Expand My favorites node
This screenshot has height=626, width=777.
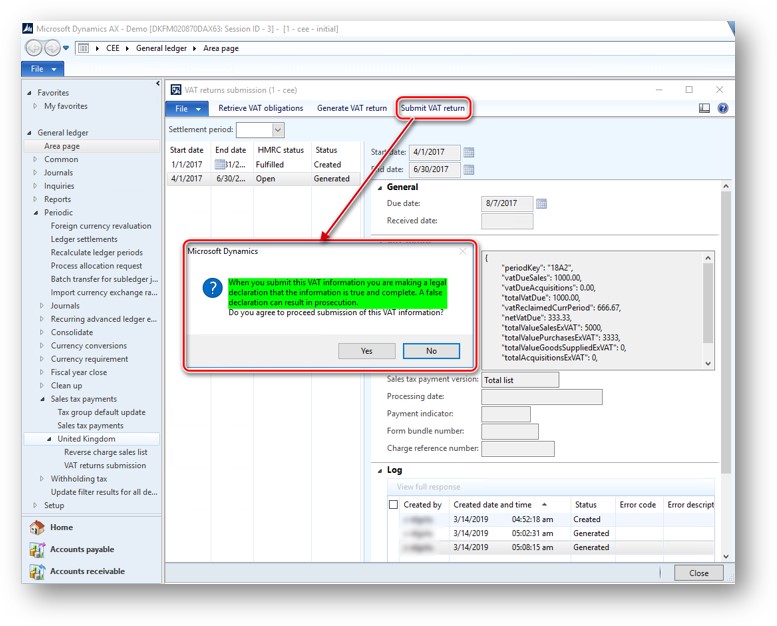pos(35,106)
